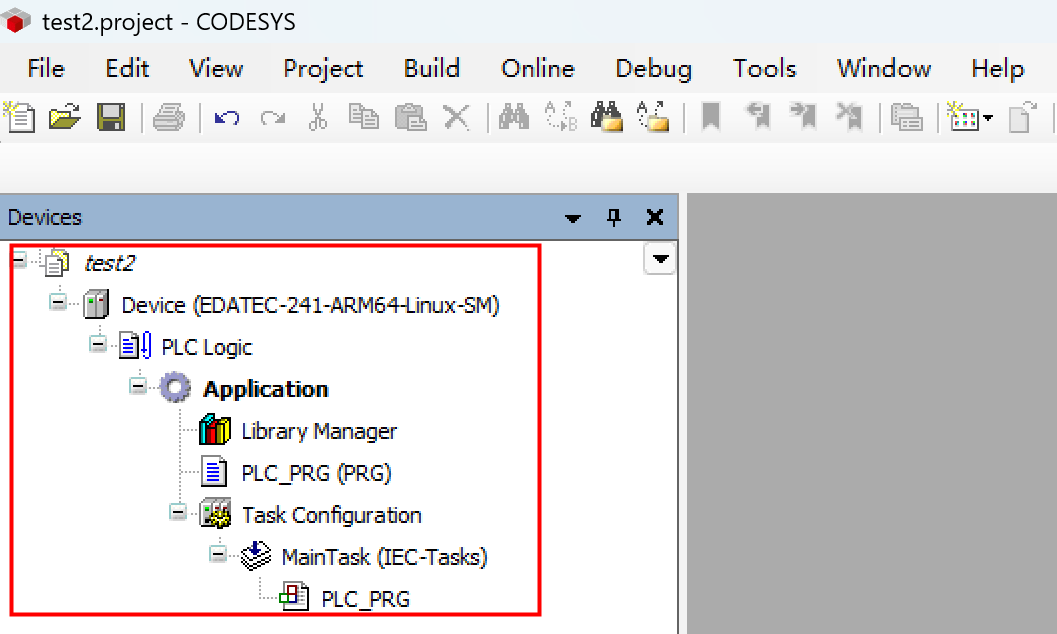1057x634 pixels.
Task: Select Library Manager in the tree
Action: pyautogui.click(x=319, y=431)
